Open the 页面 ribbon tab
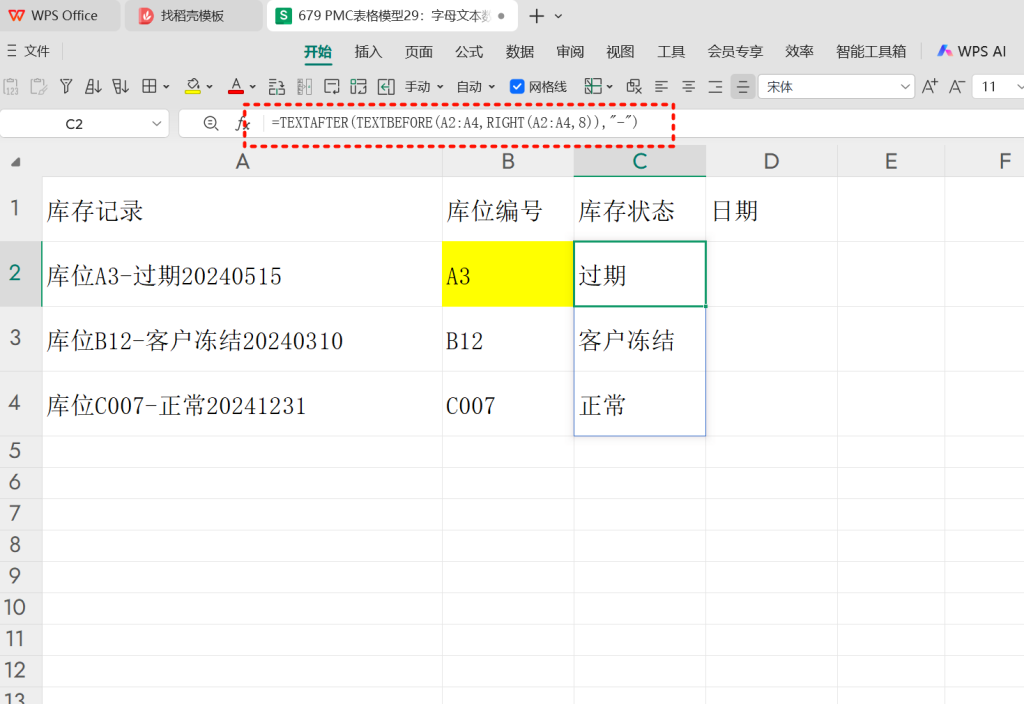 tap(419, 52)
